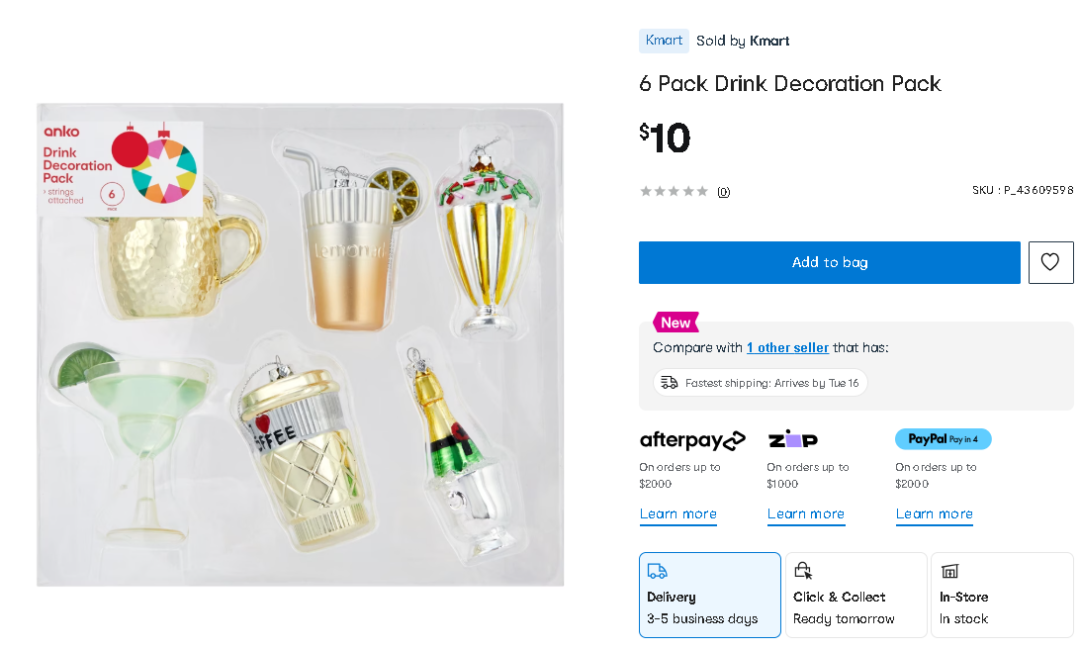Click the Click & Collect bag icon
This screenshot has width=1080, height=650.
[803, 570]
